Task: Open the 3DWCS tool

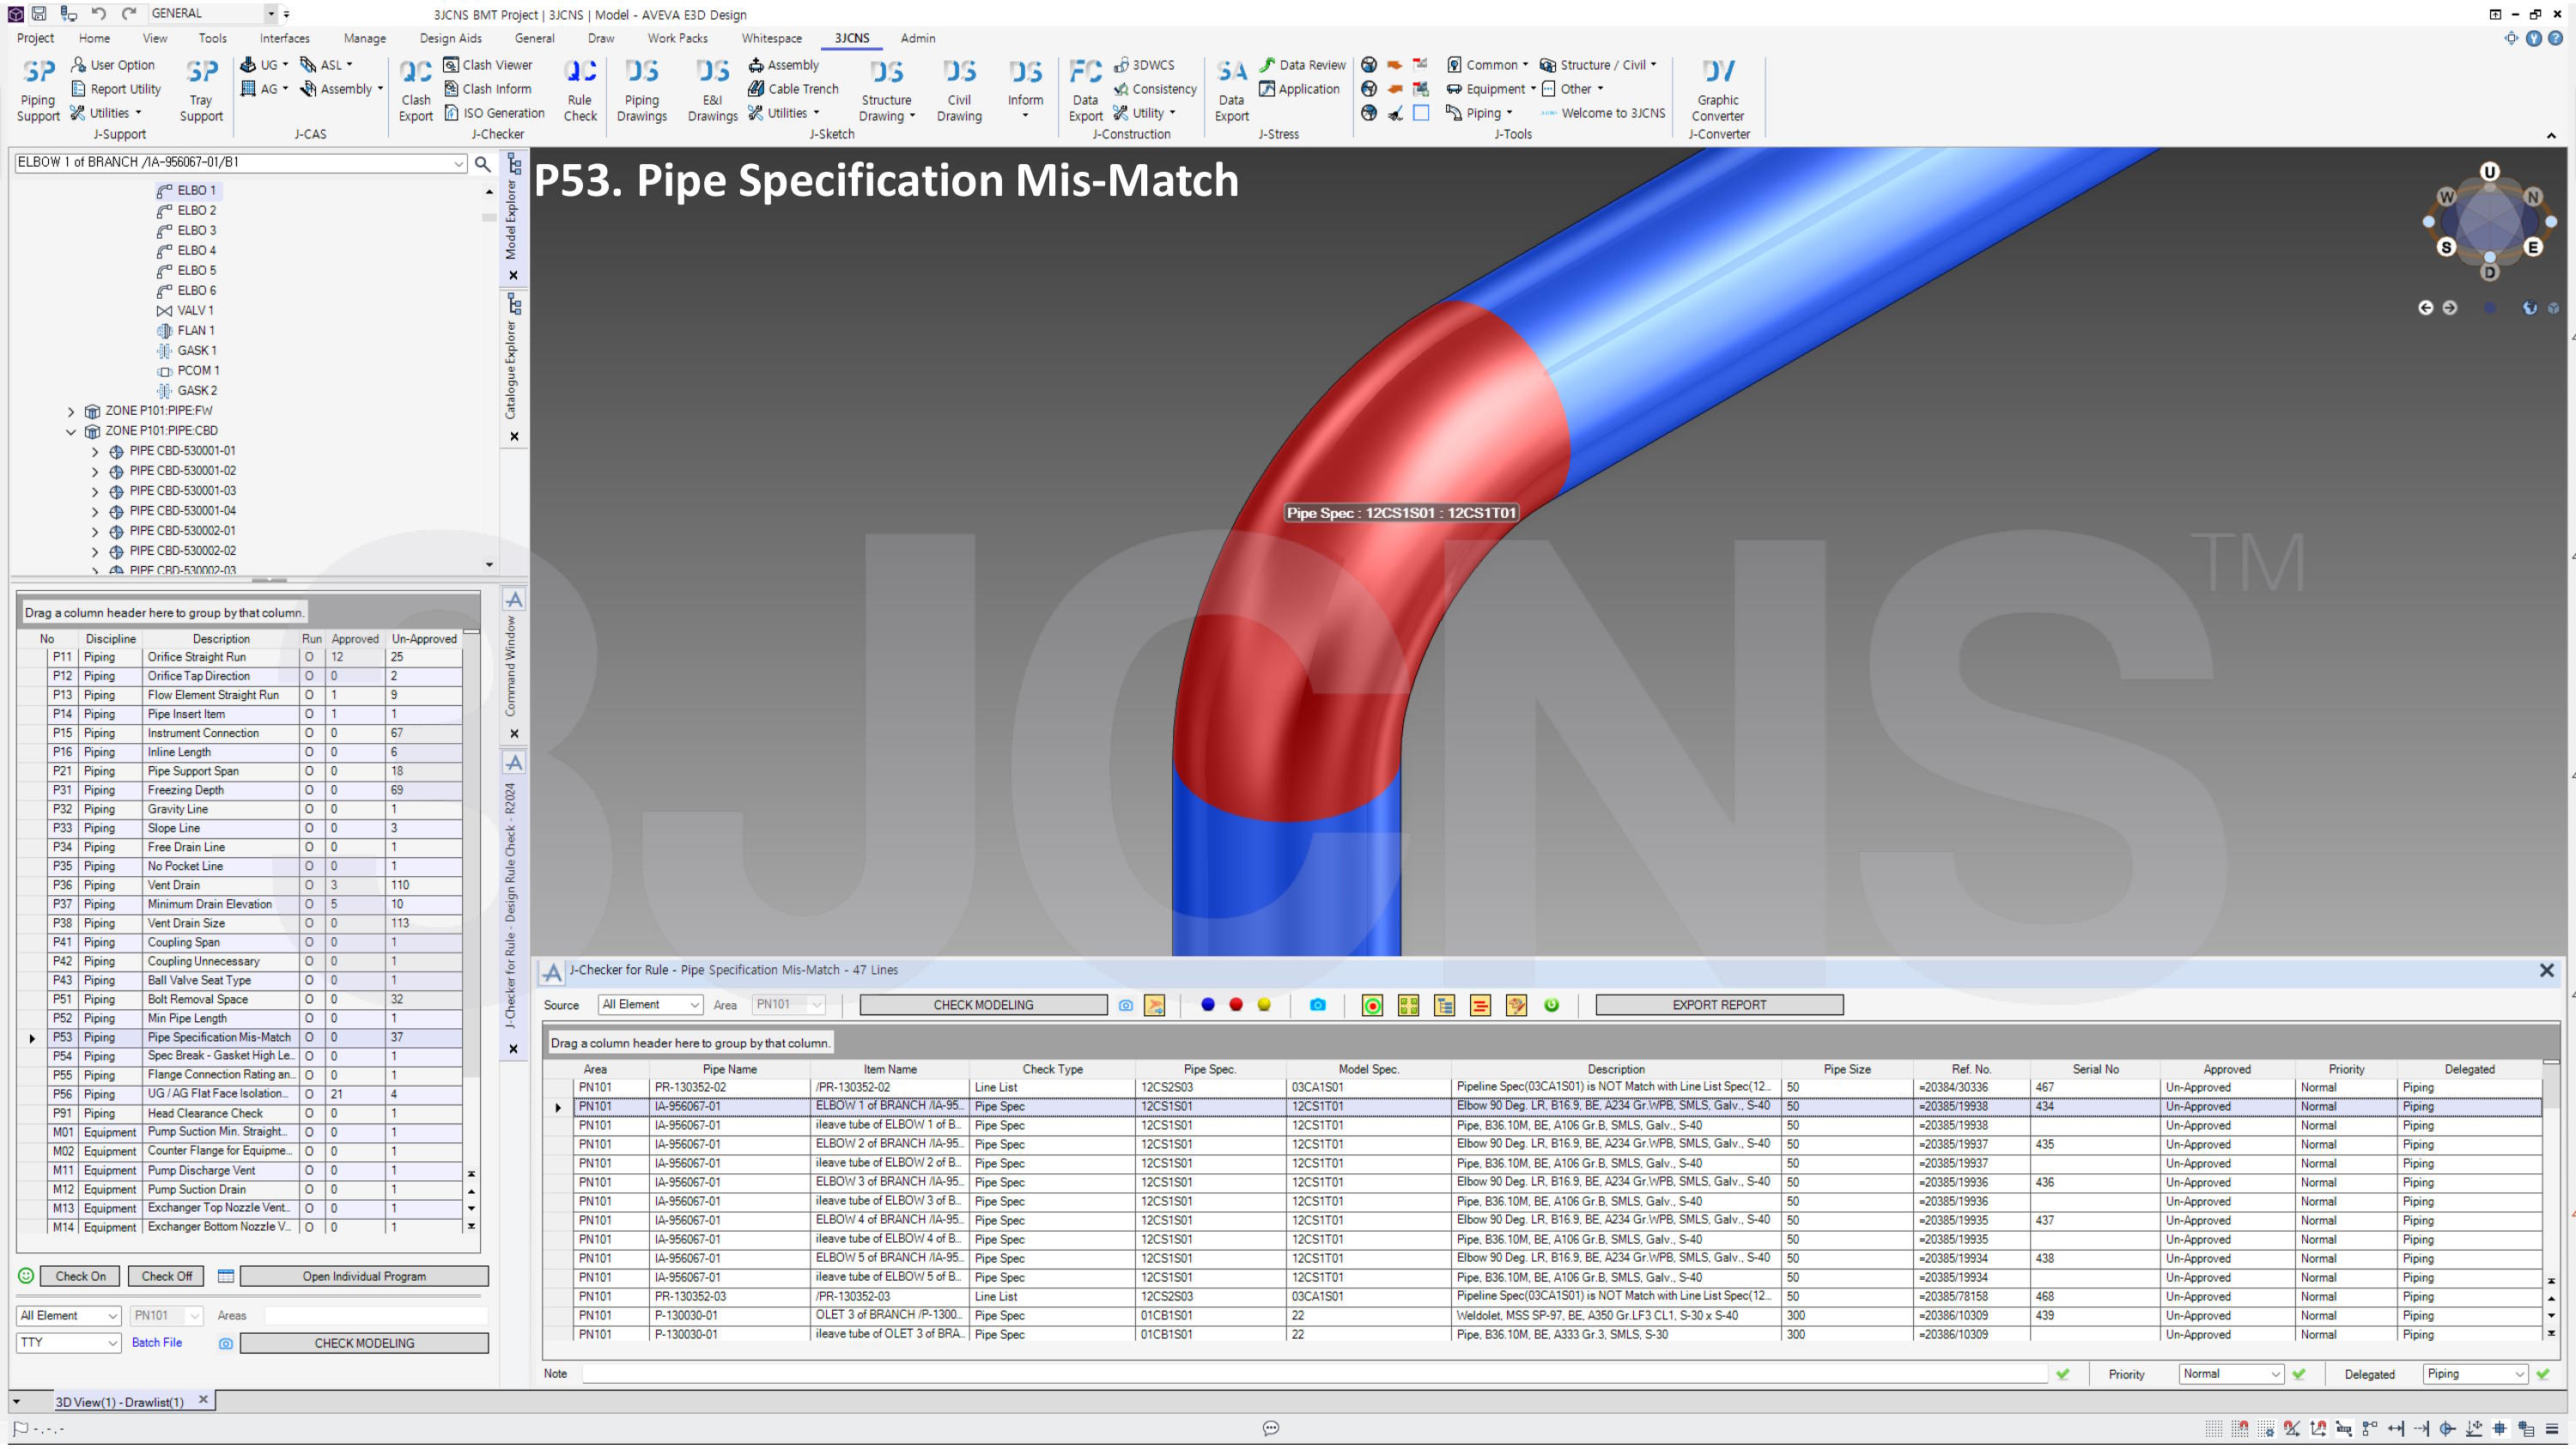Action: tap(1144, 65)
